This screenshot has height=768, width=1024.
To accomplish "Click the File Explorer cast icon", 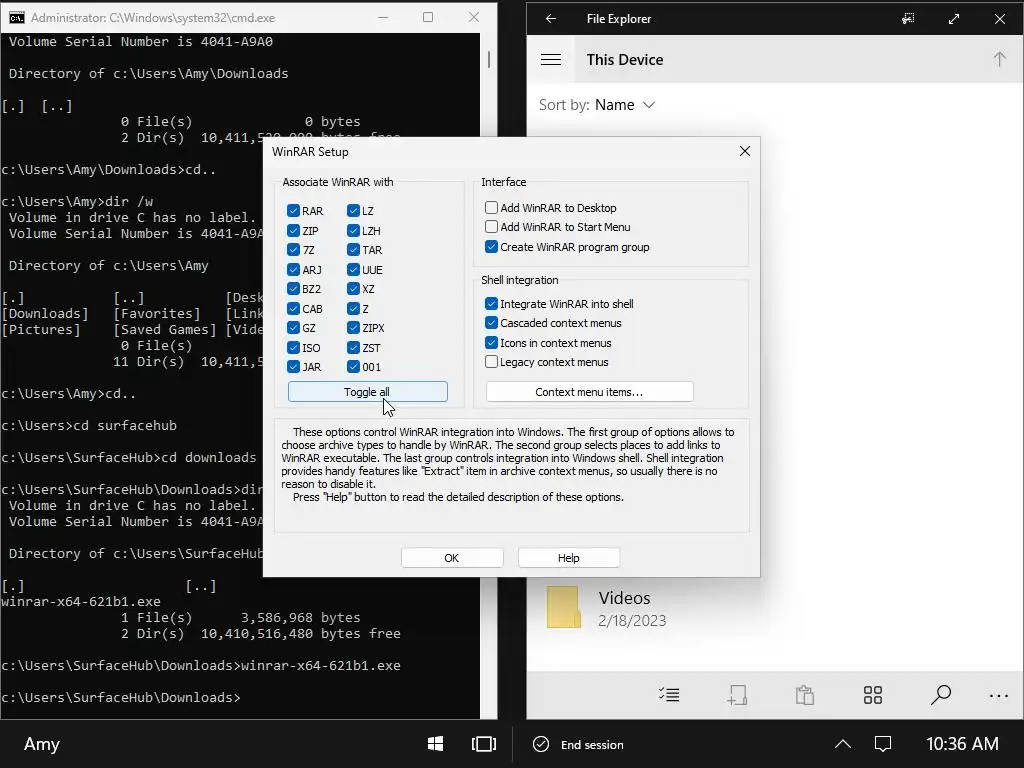I will coord(908,18).
